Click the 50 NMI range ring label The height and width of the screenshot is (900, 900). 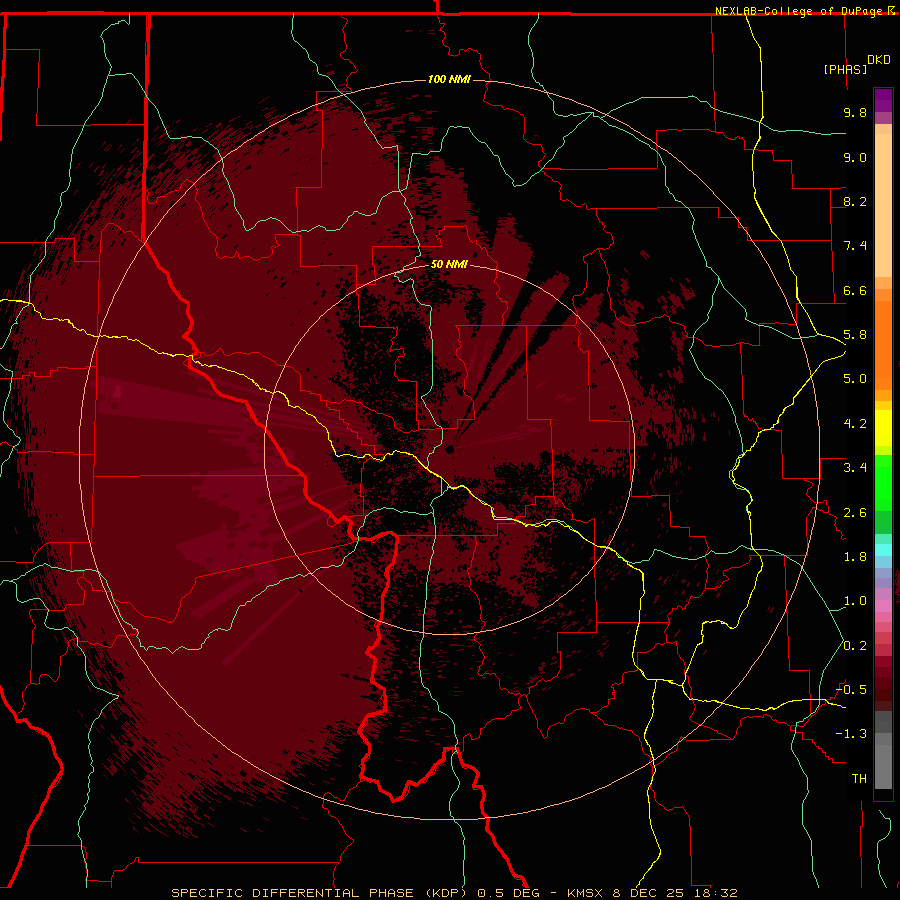449,264
